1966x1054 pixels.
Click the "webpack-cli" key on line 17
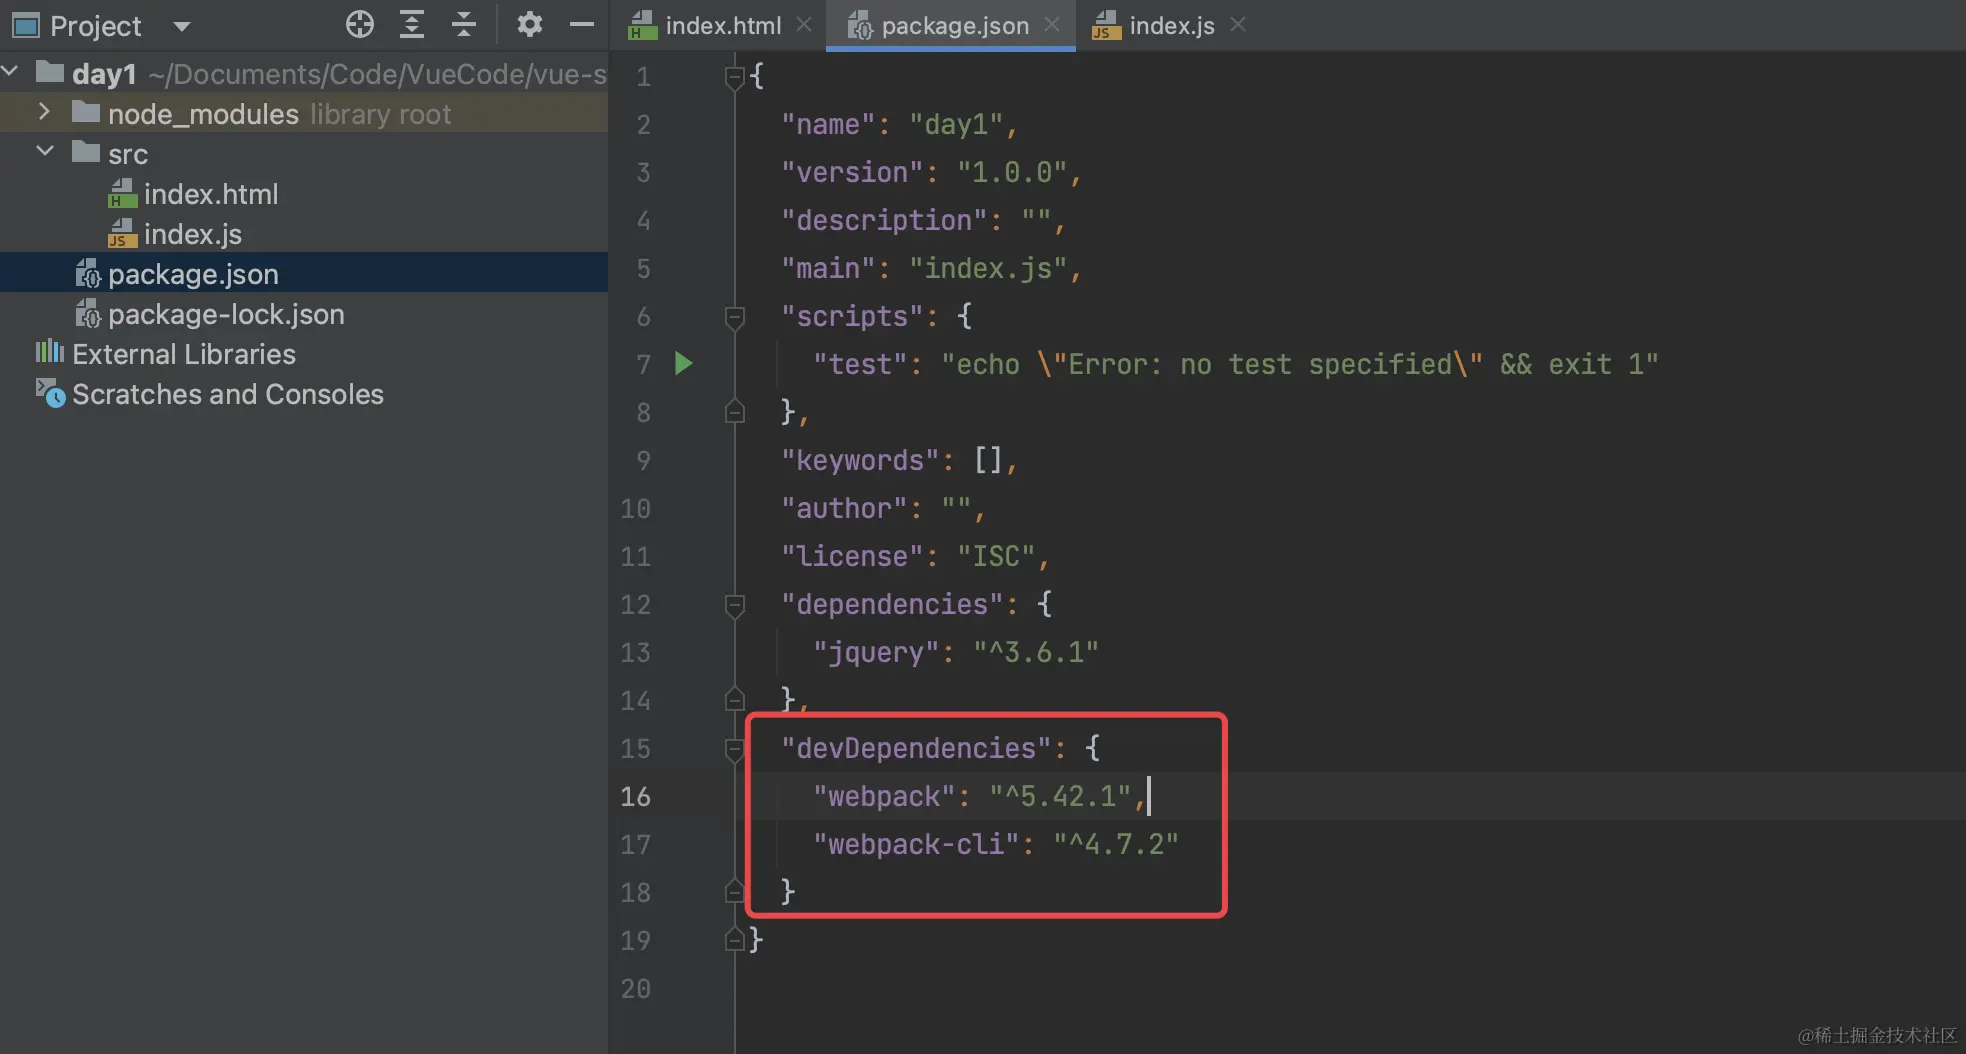tap(916, 844)
